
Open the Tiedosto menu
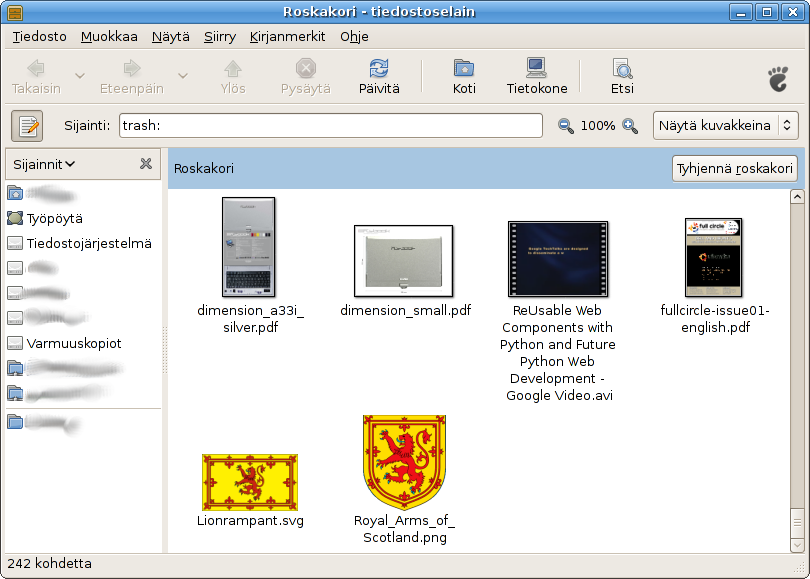[x=40, y=37]
